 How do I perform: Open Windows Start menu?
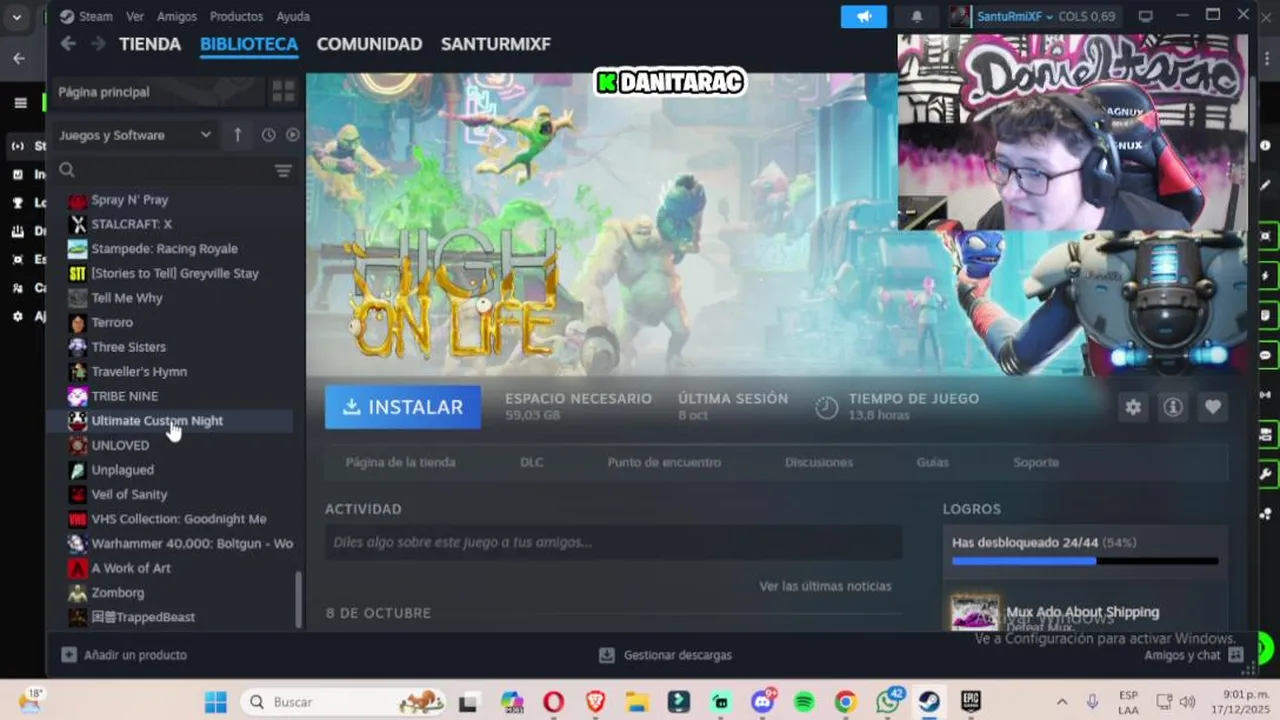point(216,702)
